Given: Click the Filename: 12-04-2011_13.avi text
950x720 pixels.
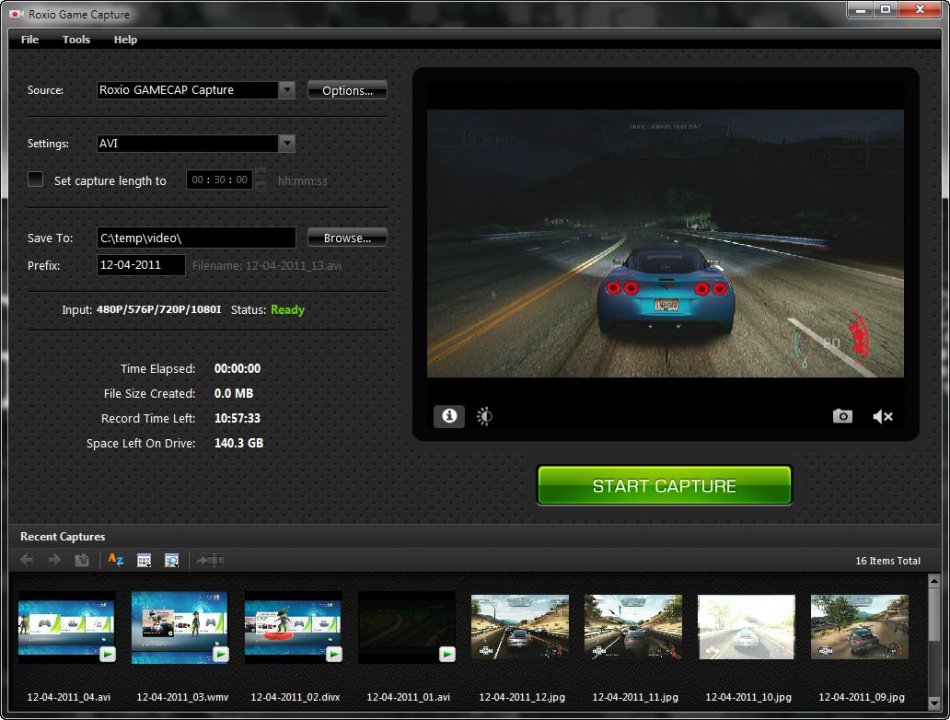Looking at the screenshot, I should 267,265.
